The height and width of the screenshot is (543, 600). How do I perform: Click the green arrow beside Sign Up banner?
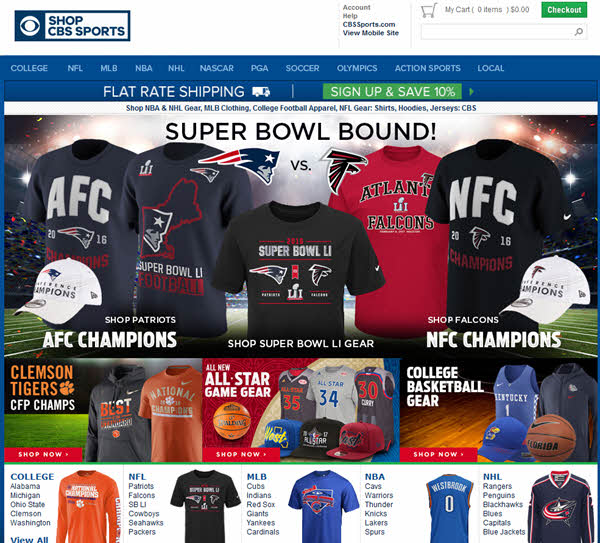tap(471, 91)
